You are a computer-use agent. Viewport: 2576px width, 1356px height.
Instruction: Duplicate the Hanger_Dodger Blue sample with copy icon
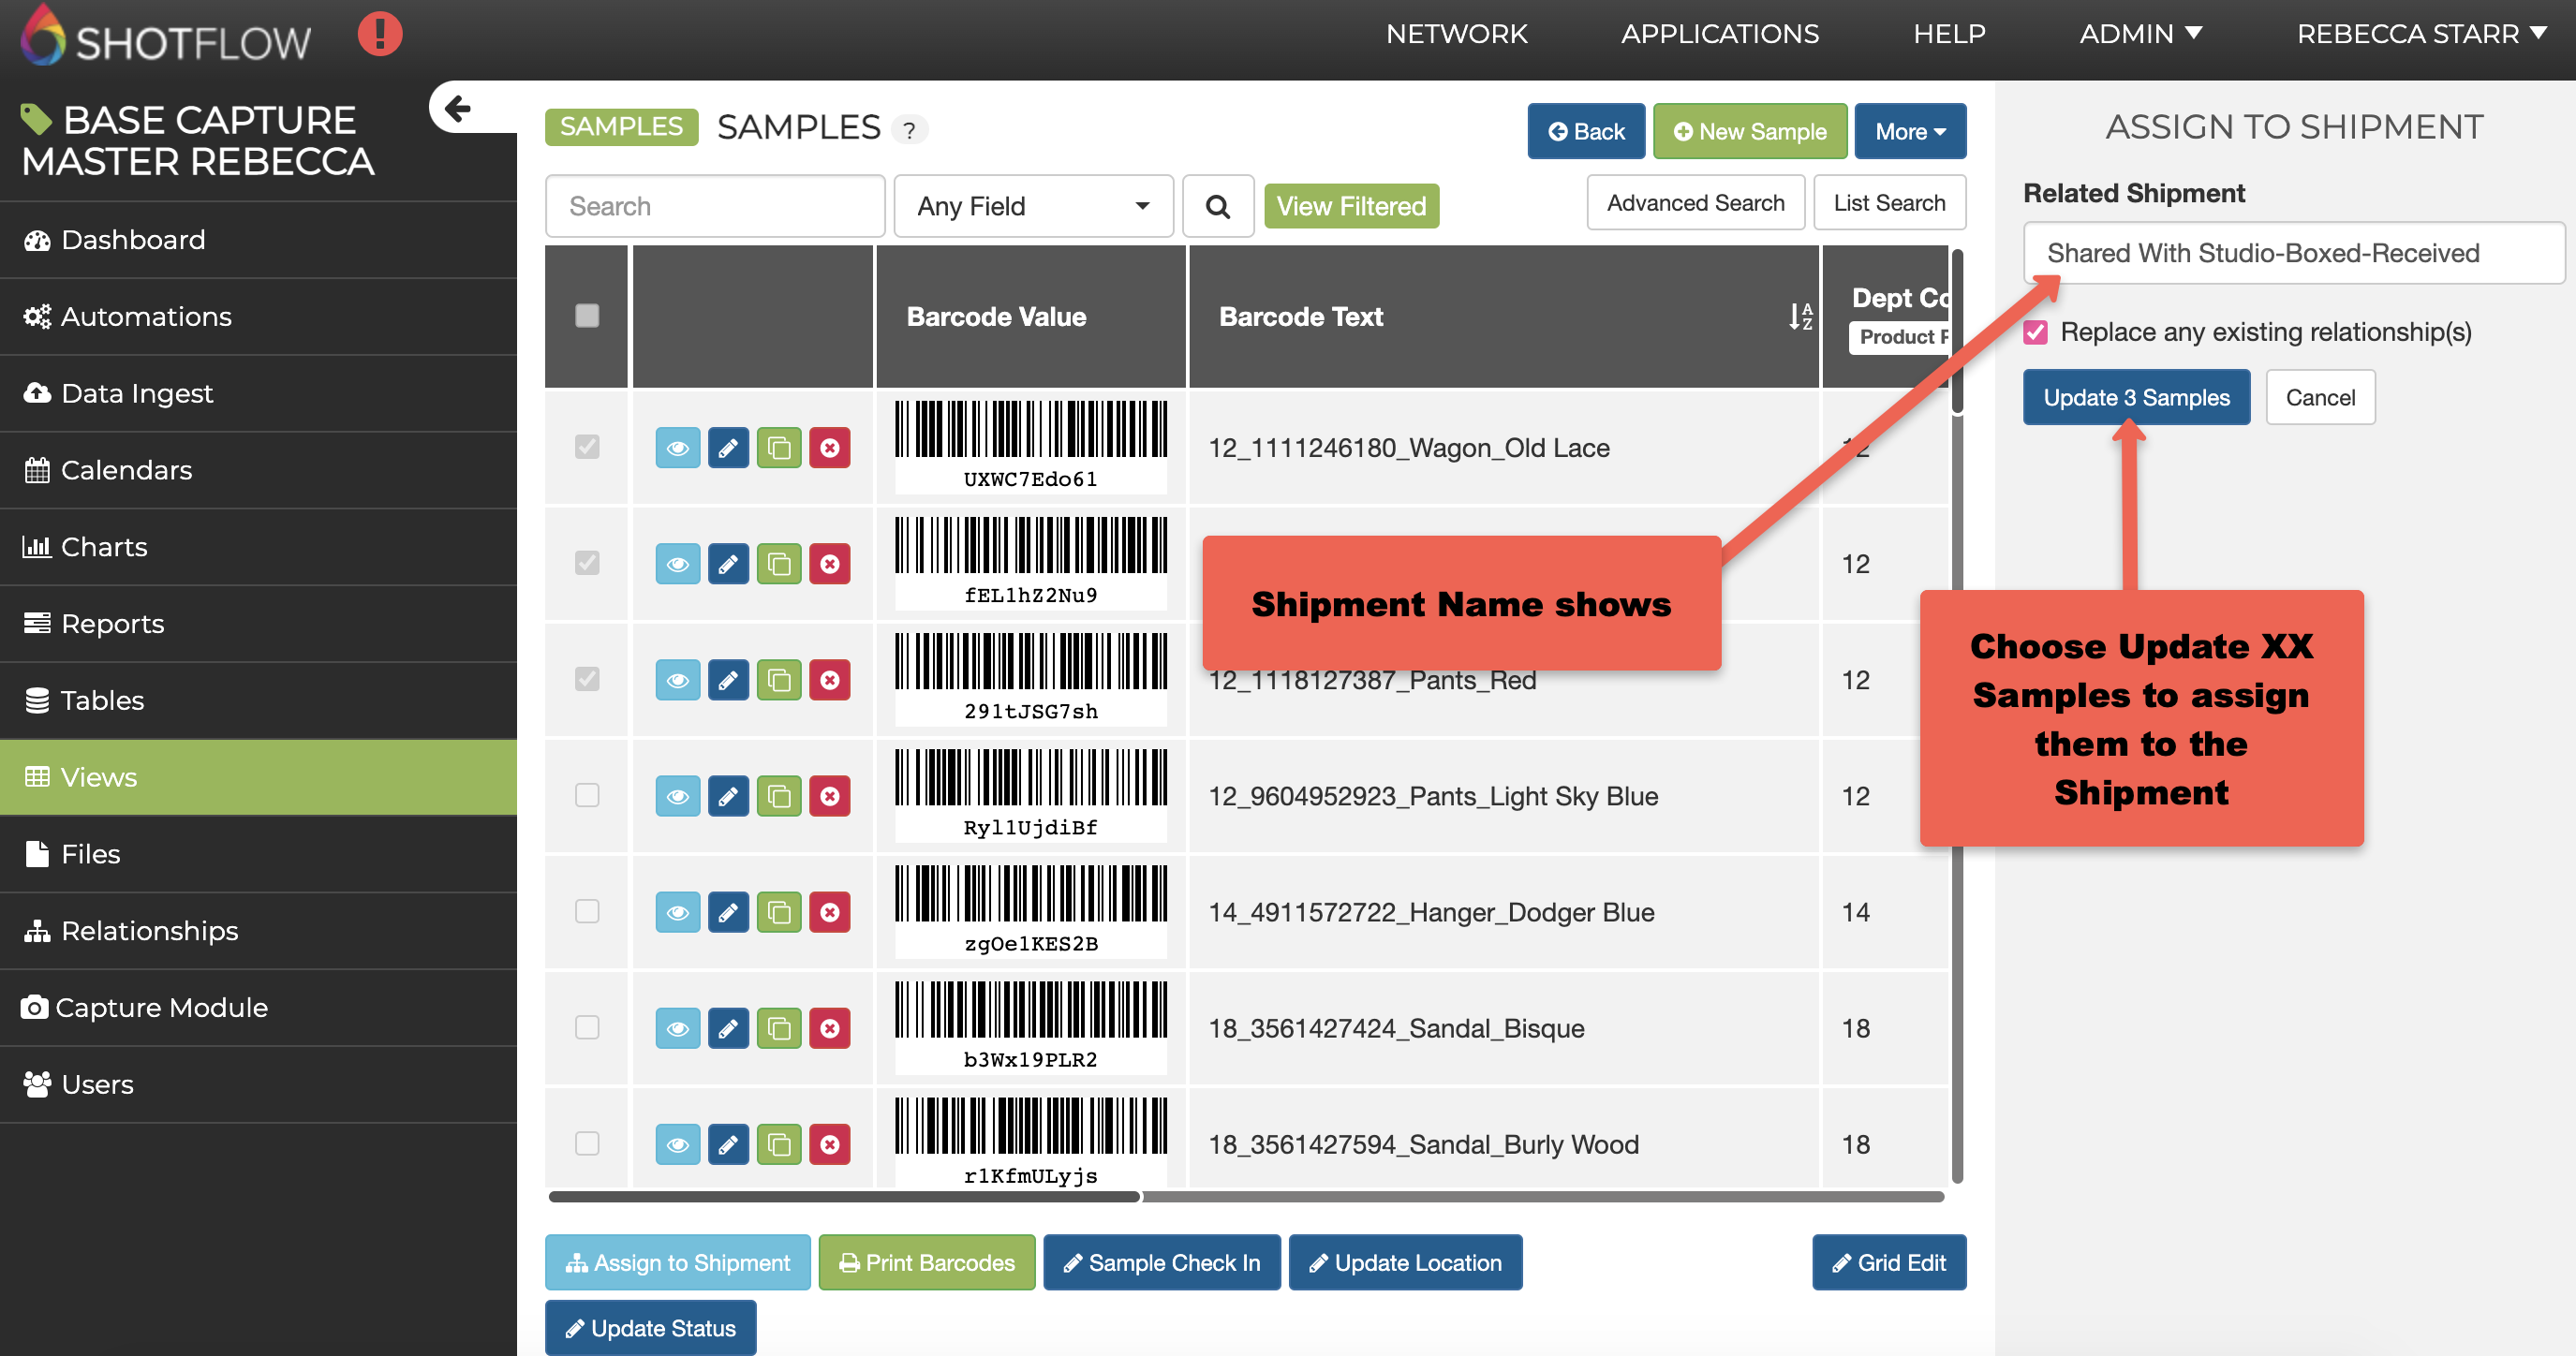coord(779,912)
